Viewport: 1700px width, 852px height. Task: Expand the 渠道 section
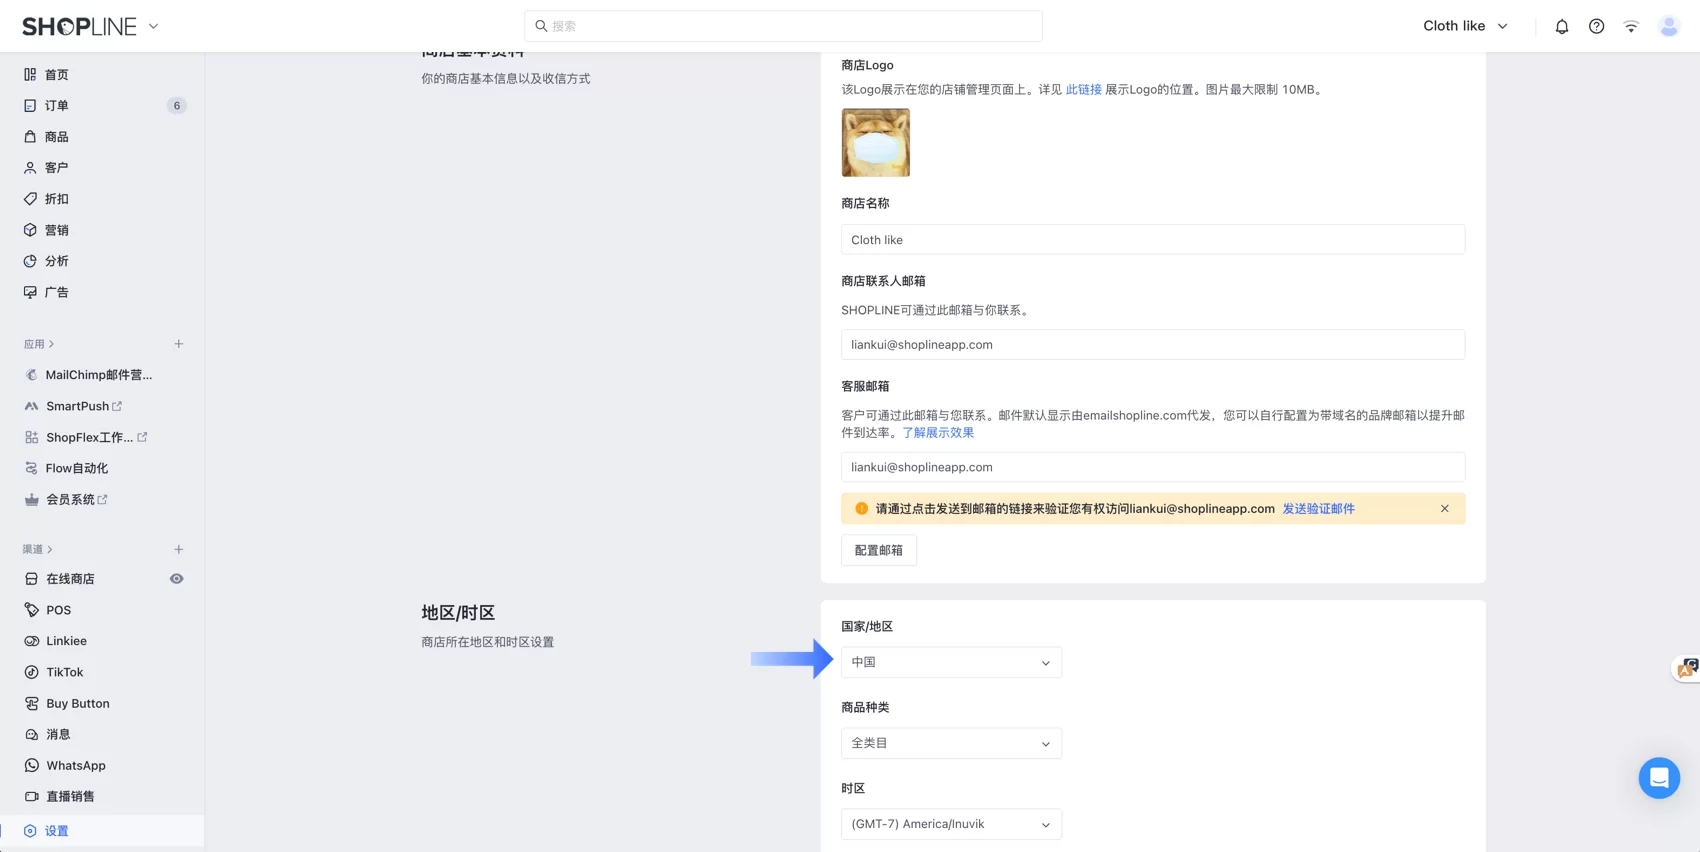(38, 549)
